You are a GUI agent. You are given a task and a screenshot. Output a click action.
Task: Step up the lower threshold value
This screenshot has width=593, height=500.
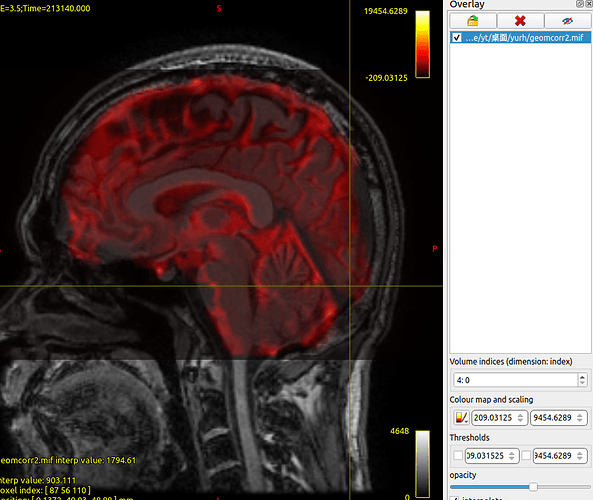tap(512, 453)
